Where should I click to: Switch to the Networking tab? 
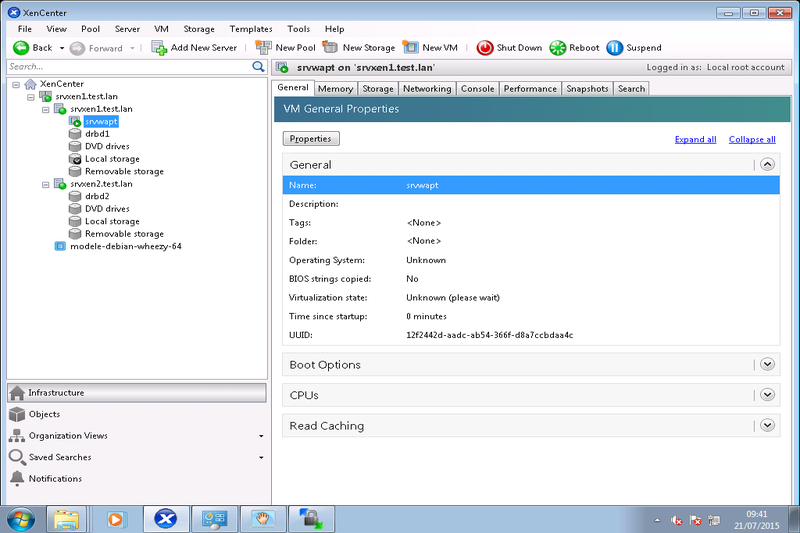point(427,89)
